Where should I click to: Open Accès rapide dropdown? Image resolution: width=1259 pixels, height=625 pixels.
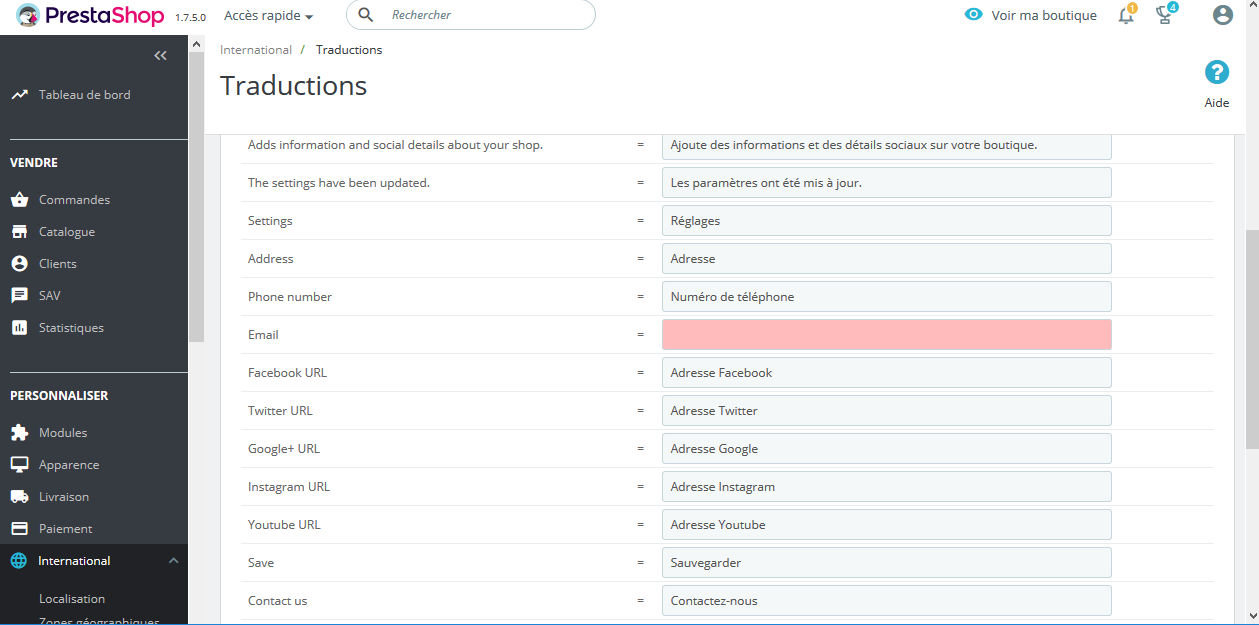[x=268, y=16]
